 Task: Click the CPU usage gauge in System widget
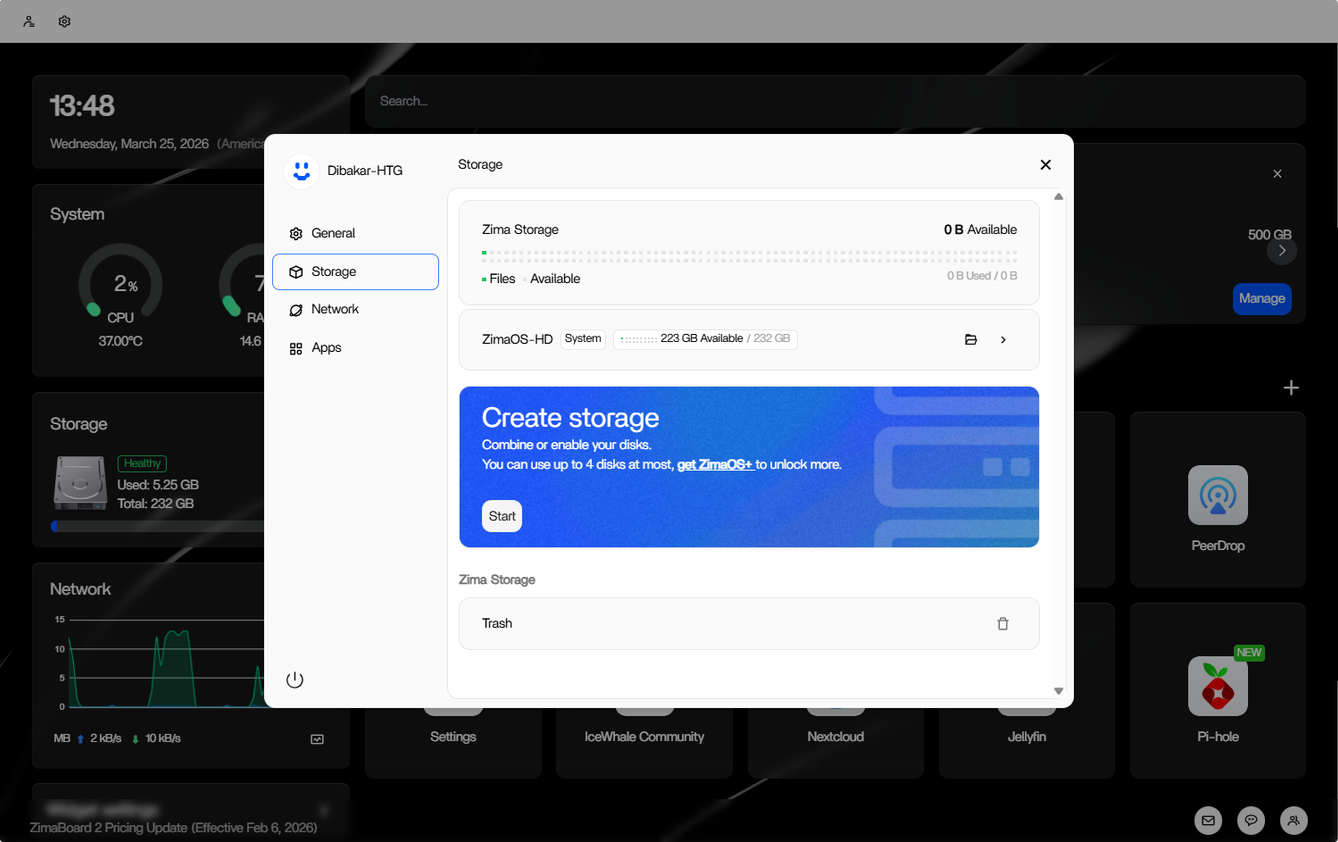(x=120, y=284)
